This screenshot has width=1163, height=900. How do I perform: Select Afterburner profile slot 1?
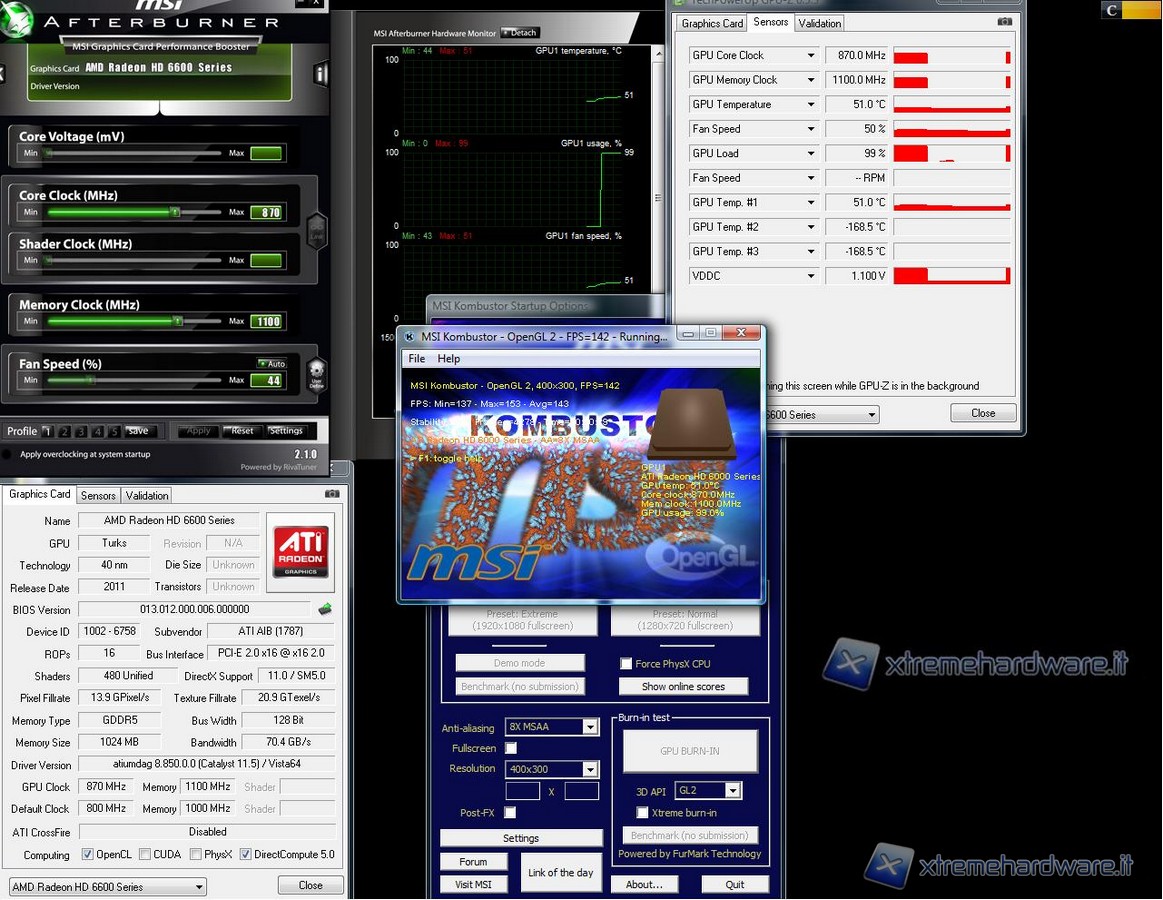tap(47, 431)
